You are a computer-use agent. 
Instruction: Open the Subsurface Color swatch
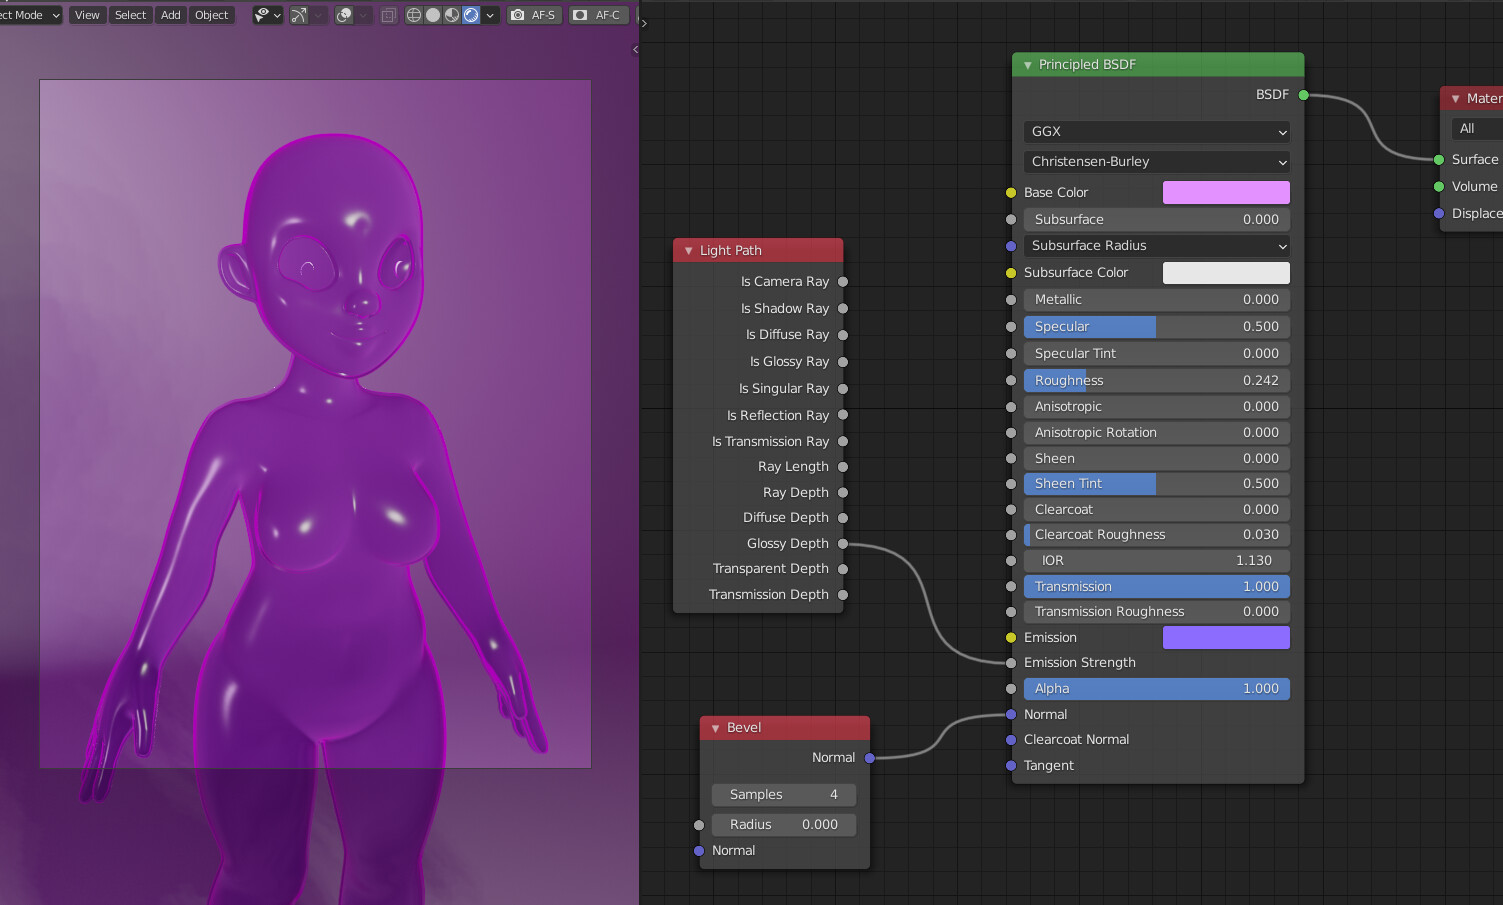(x=1226, y=273)
